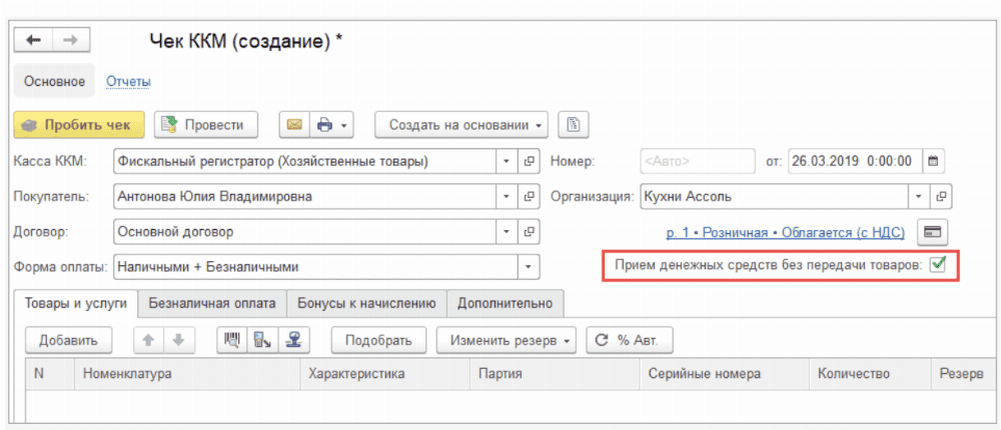Go forward with the right arrow button
This screenshot has height=430, width=1001.
[71, 40]
